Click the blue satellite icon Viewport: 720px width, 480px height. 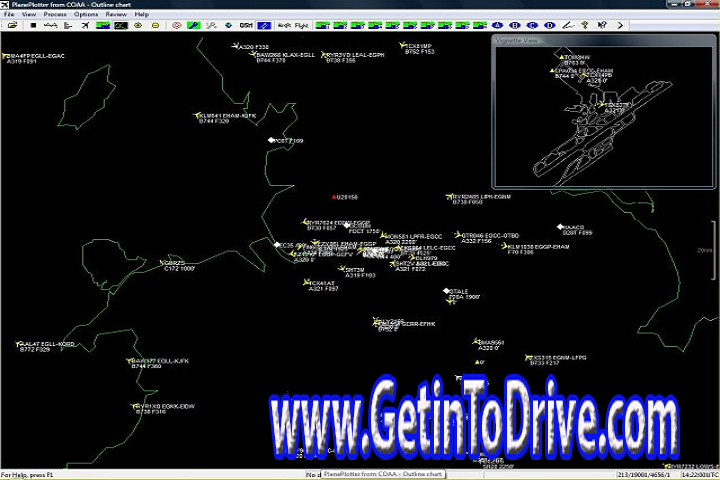tap(264, 25)
